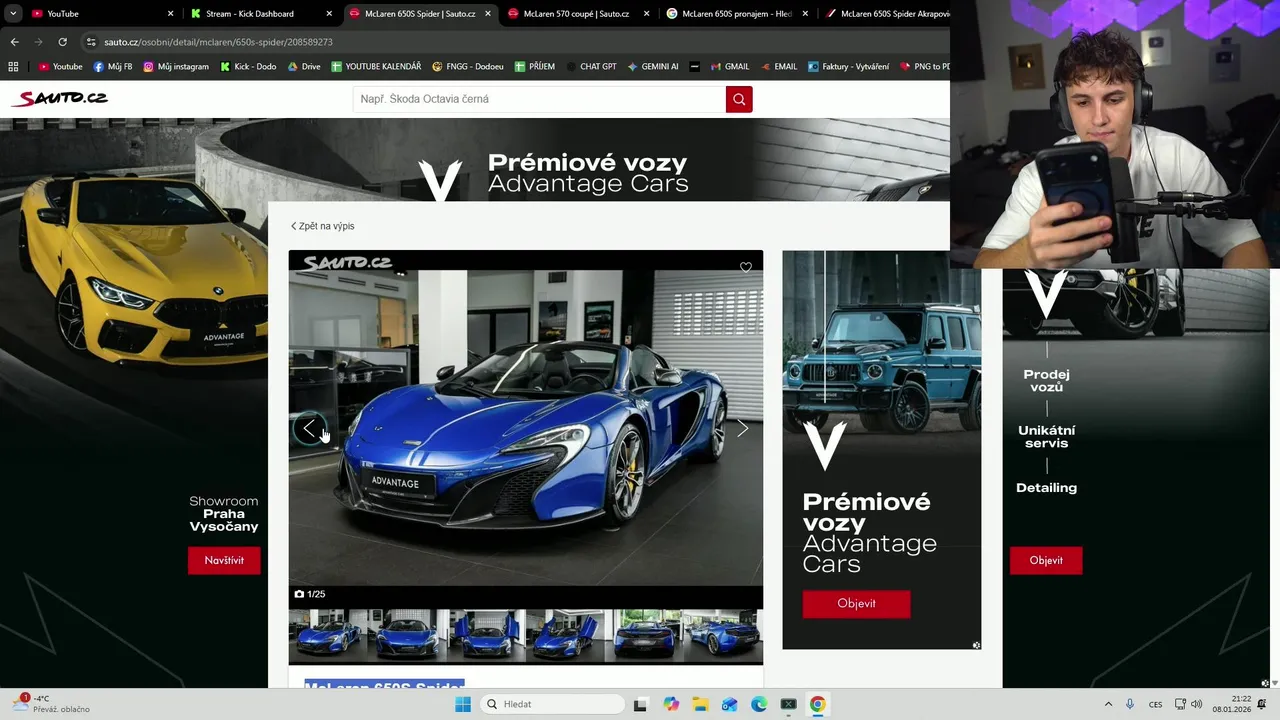Click the Sauto.cz logo in header
This screenshot has width=1280, height=720.
click(59, 98)
